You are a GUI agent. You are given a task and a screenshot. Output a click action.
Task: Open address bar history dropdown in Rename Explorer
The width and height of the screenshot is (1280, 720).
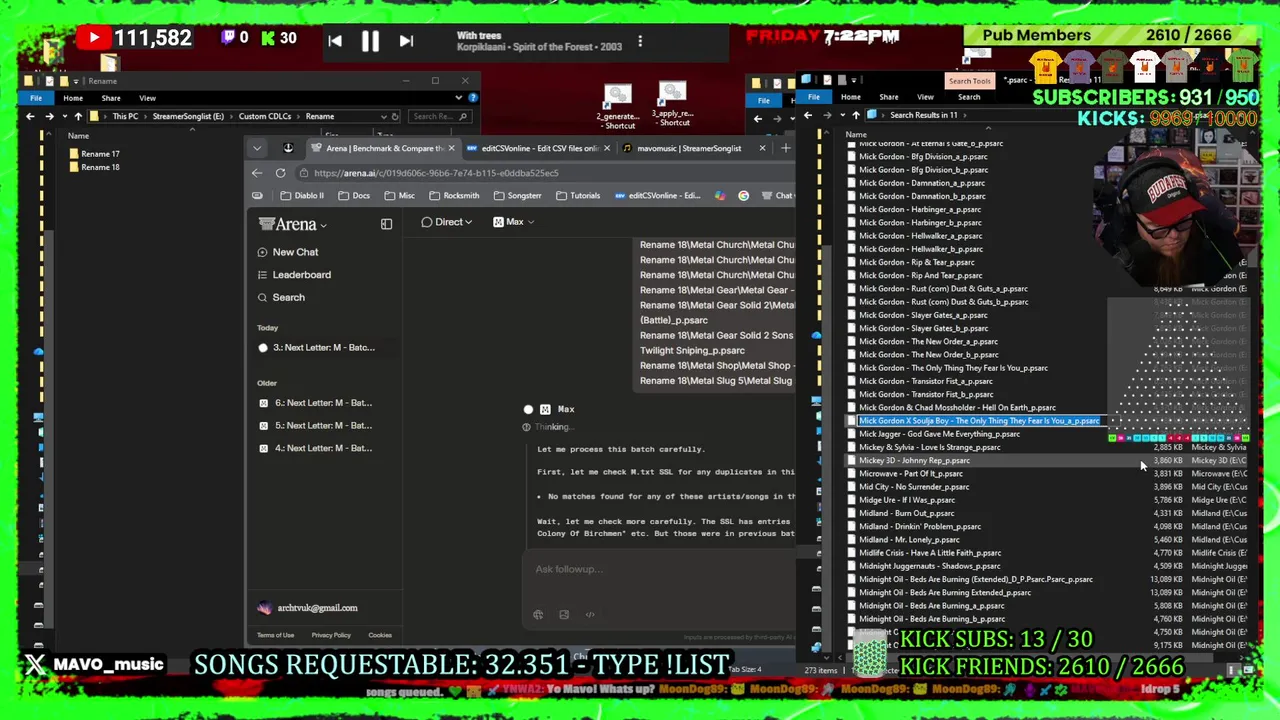[x=383, y=116]
